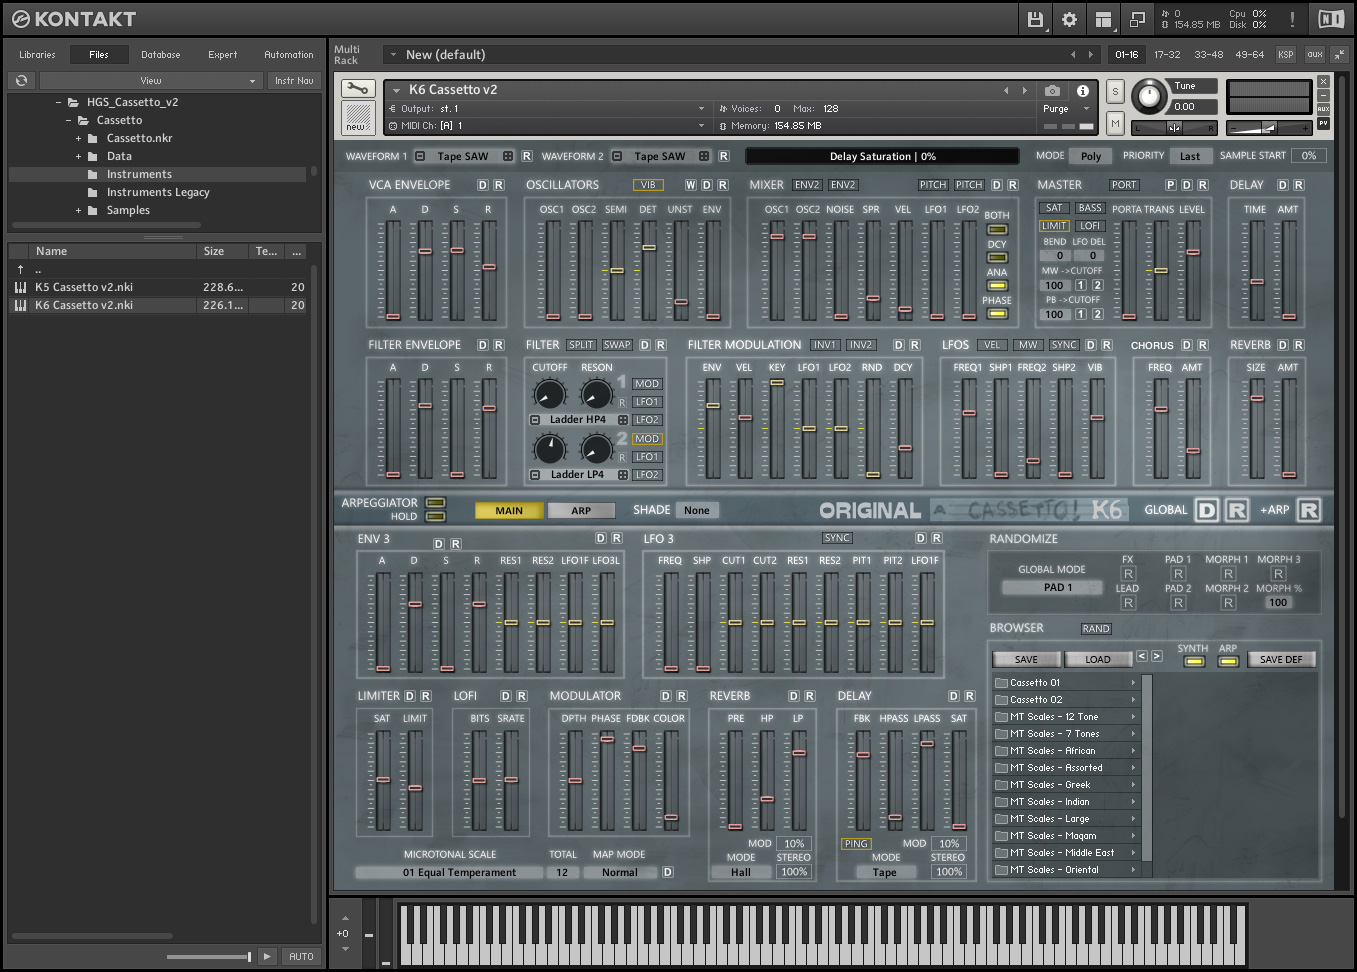Screen dimensions: 1357x972
Task: Toggle minimized rack view icon
Action: pos(1137,19)
